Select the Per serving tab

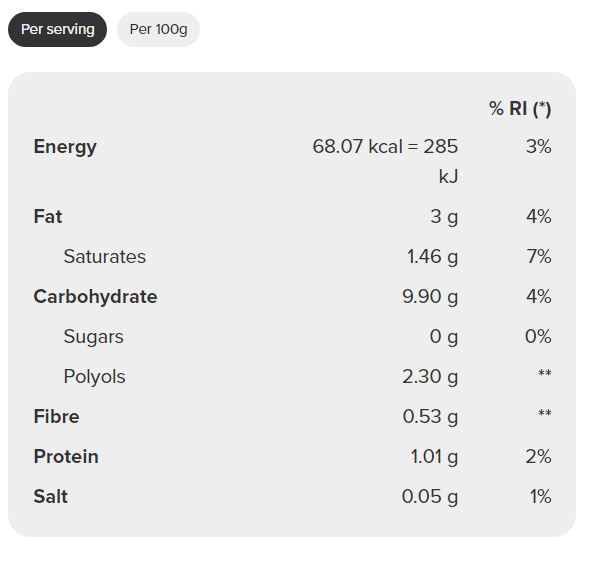(57, 29)
